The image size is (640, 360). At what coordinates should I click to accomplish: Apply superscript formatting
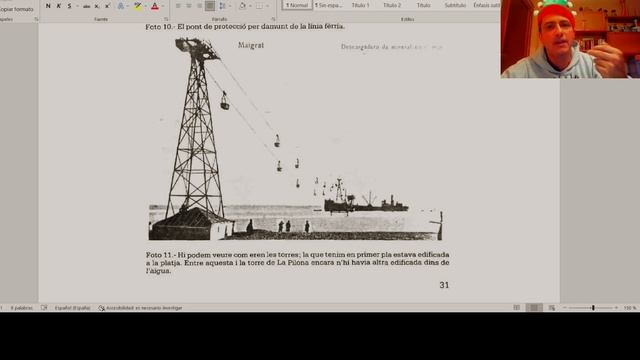pyautogui.click(x=107, y=6)
